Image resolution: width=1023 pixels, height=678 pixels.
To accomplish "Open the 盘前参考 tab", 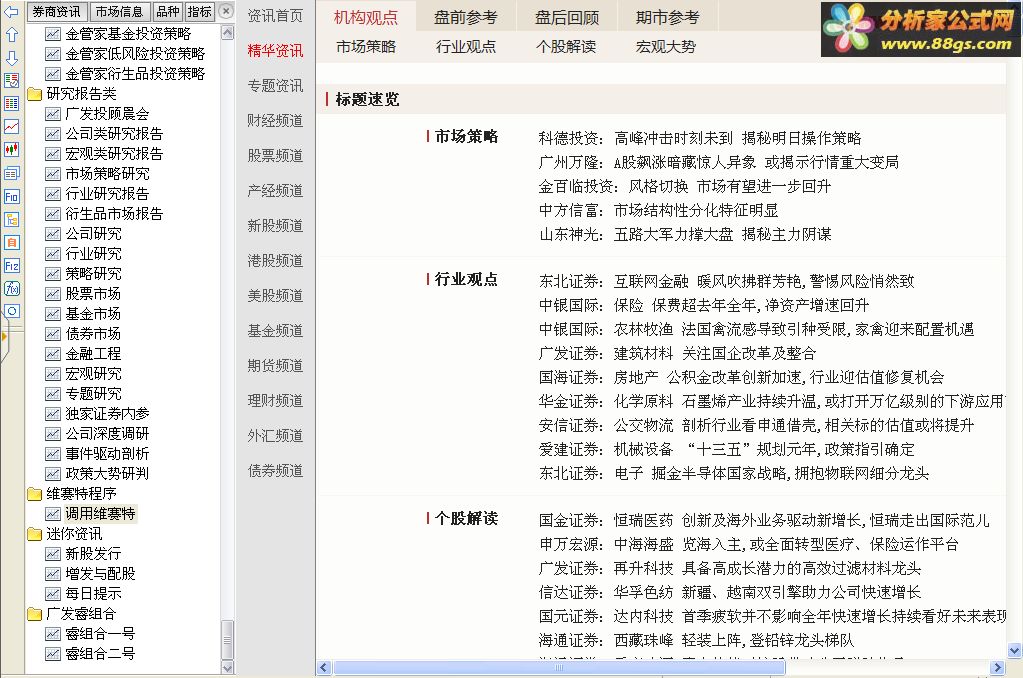I will [466, 17].
